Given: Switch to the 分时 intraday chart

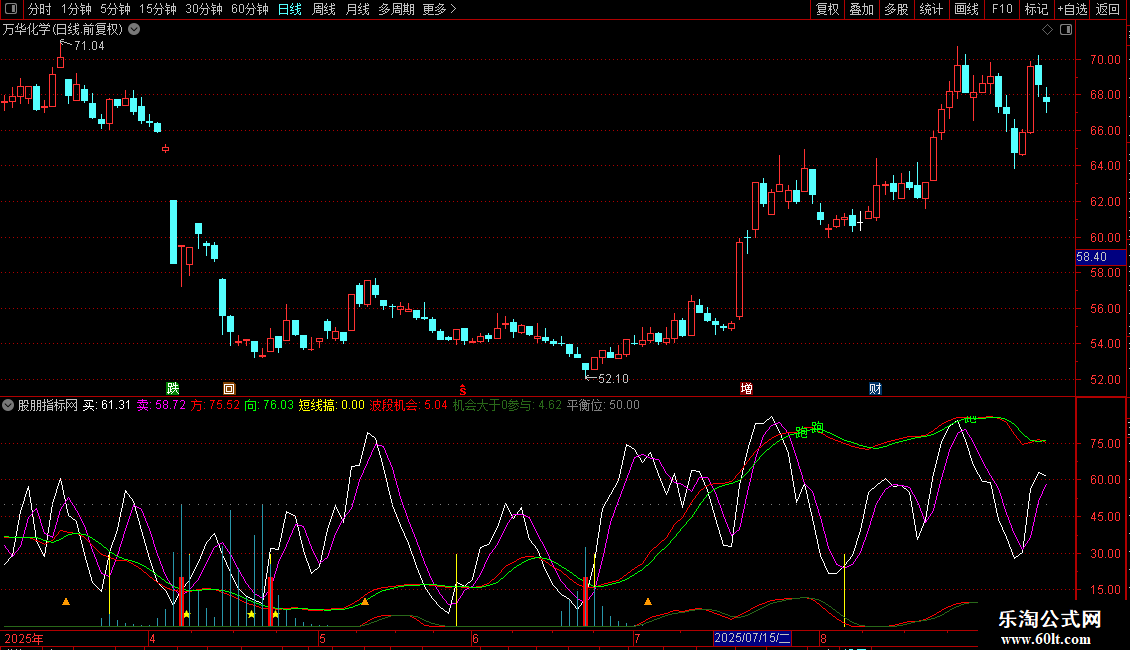Looking at the screenshot, I should point(39,9).
